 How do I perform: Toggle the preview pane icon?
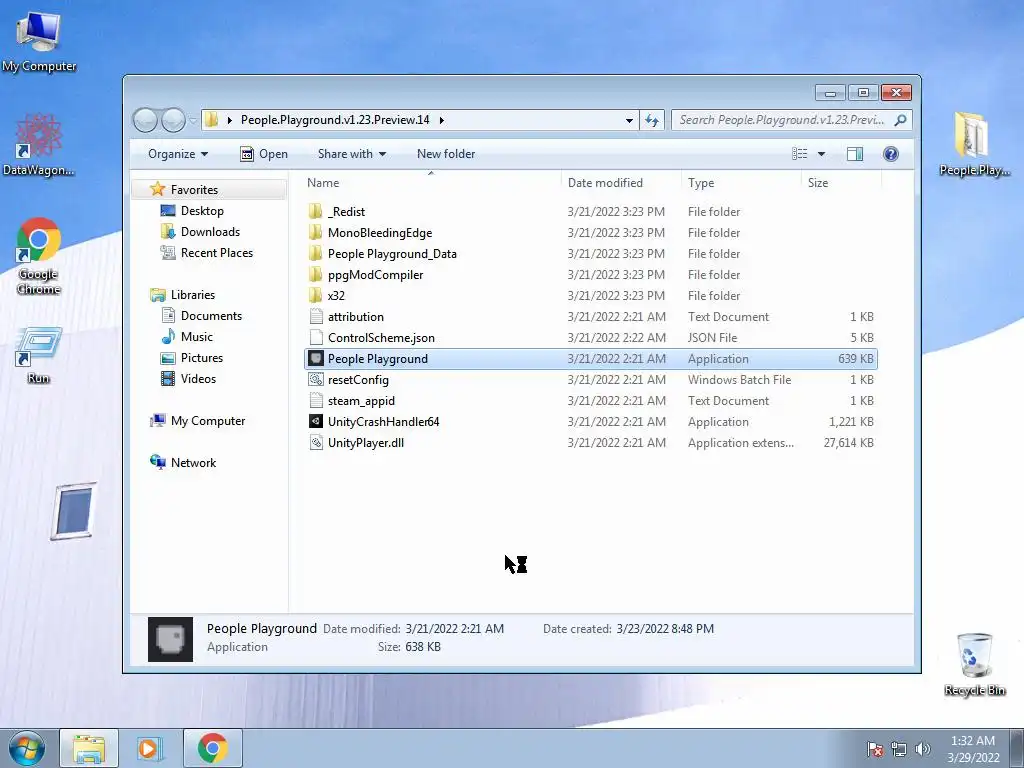click(855, 153)
